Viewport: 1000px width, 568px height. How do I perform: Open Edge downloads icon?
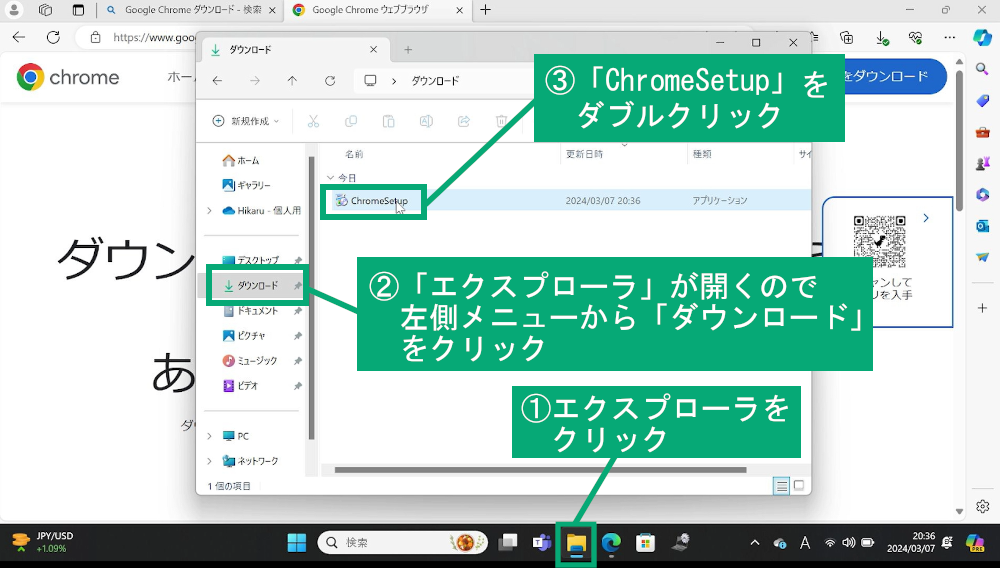(x=882, y=38)
